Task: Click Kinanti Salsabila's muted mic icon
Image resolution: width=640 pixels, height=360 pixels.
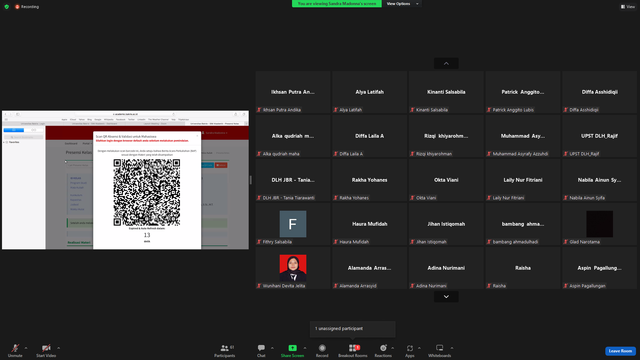Action: coord(412,110)
